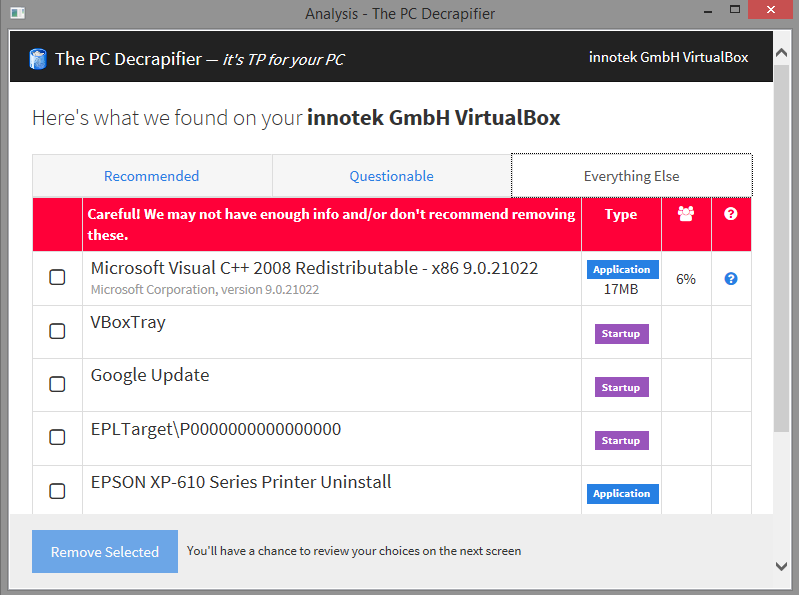The image size is (799, 595).
Task: Select the Everything Else tab
Action: pos(631,176)
